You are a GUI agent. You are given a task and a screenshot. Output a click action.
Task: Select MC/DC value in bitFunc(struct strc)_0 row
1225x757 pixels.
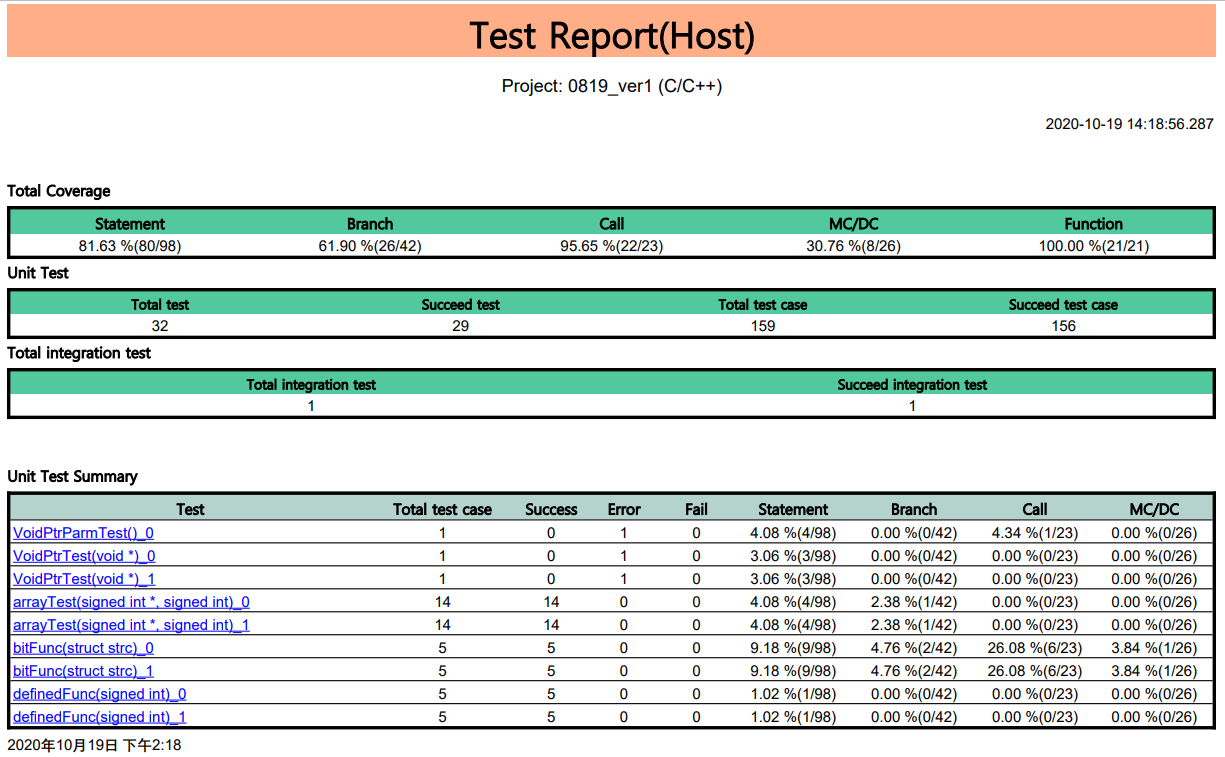tap(1154, 648)
